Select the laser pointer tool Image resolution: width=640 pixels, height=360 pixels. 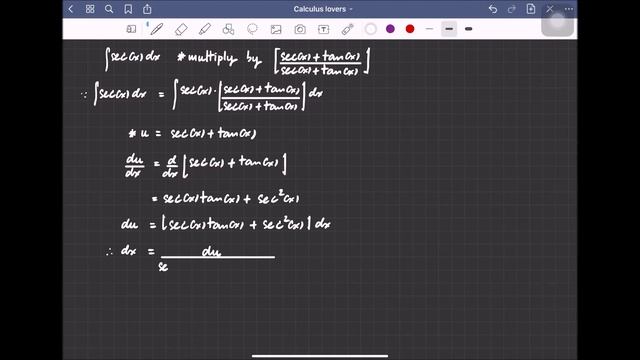pyautogui.click(x=347, y=29)
